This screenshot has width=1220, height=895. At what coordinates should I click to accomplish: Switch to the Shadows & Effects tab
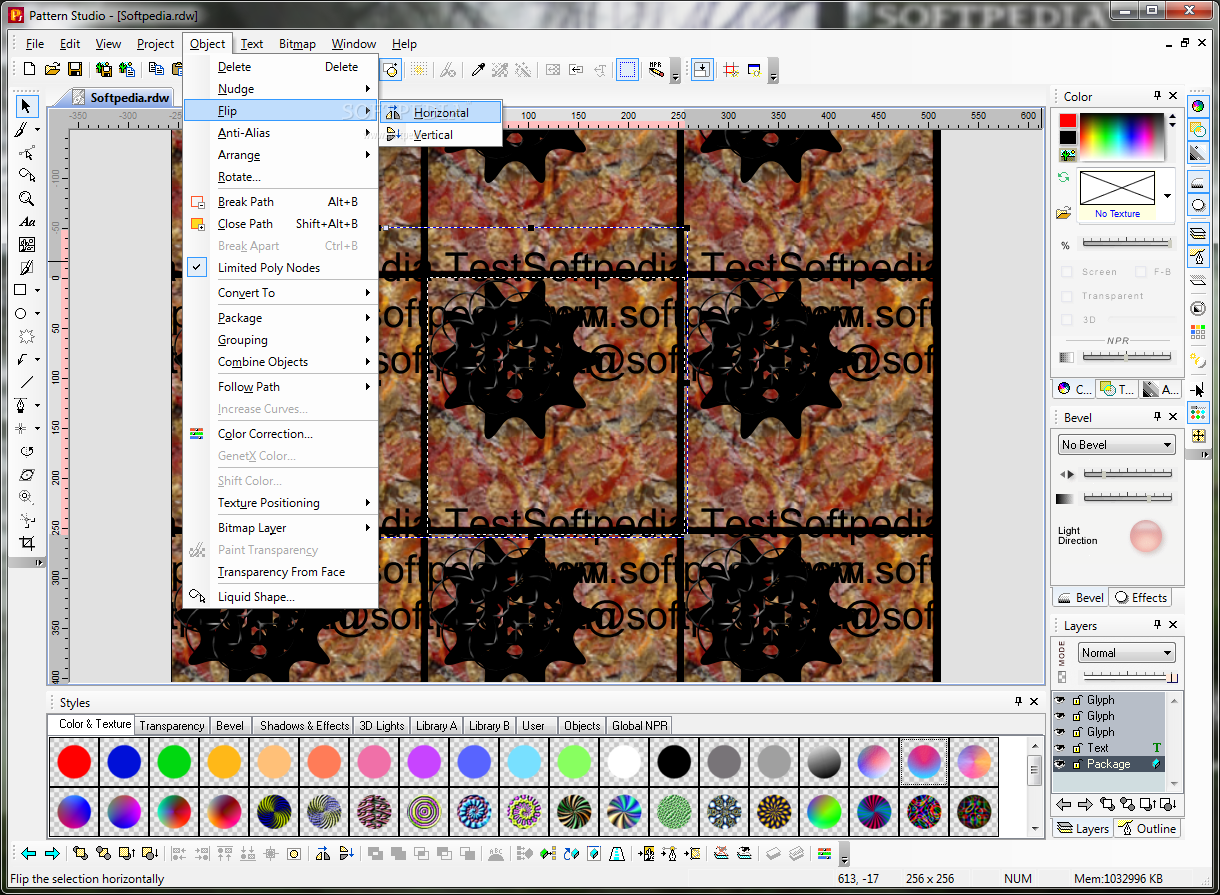(x=304, y=726)
